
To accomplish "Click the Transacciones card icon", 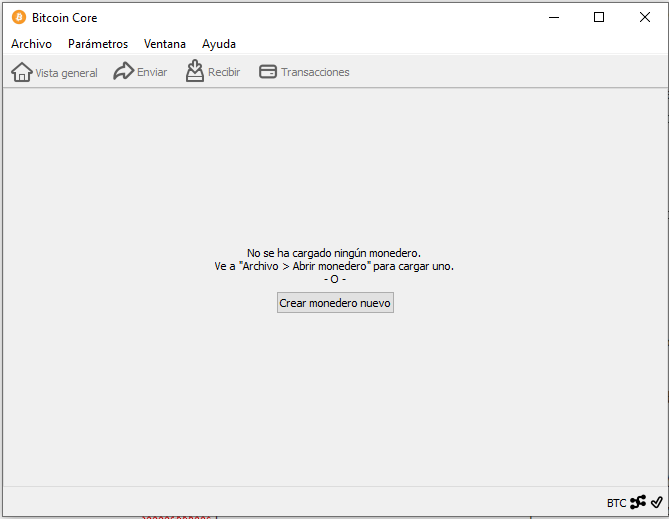I will coord(268,71).
